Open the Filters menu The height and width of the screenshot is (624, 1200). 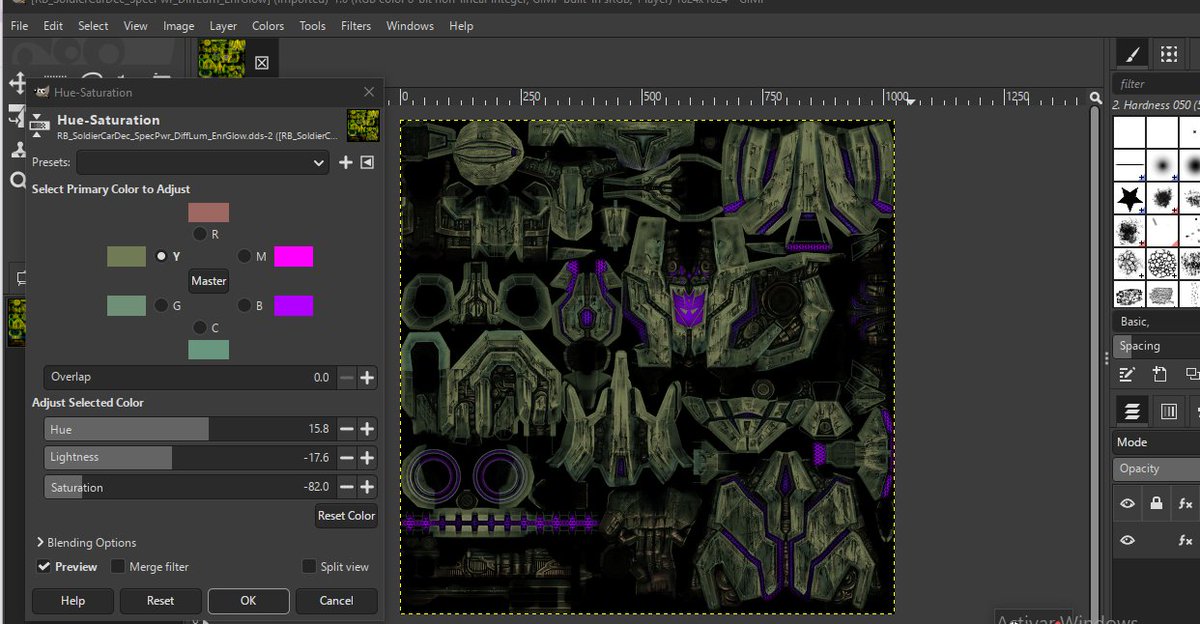tap(356, 26)
